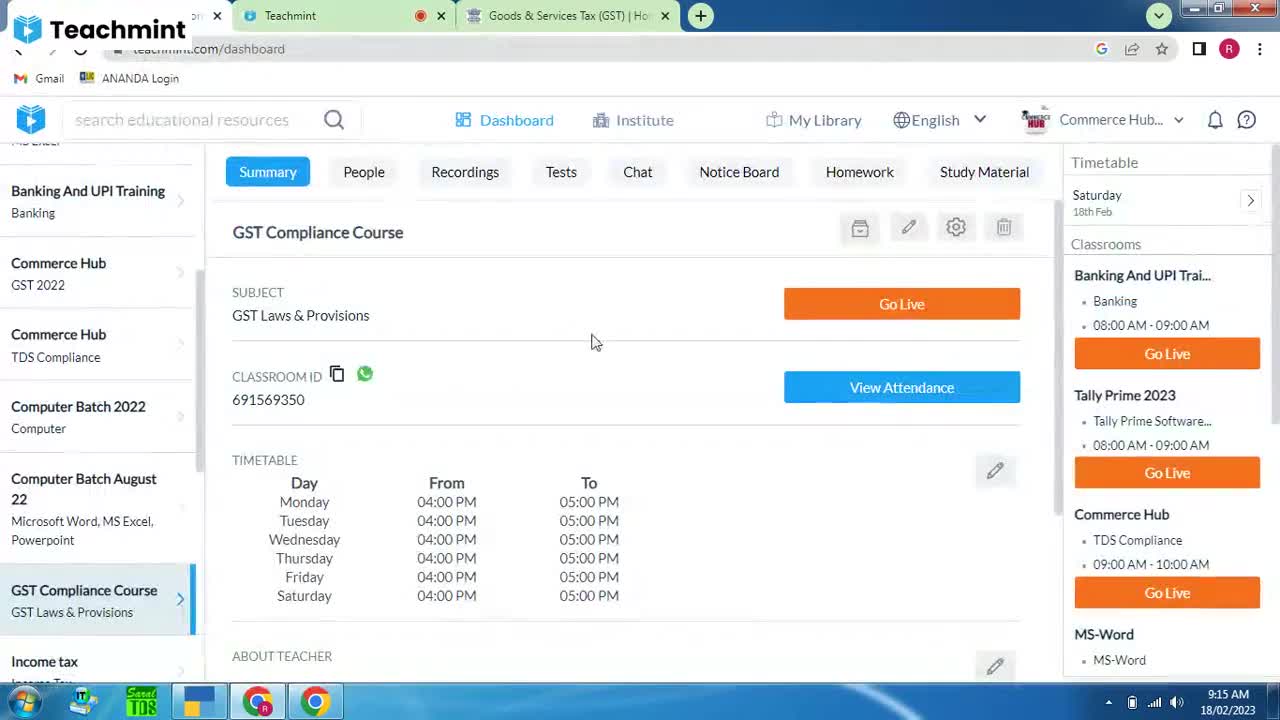Open Chrome taskbar icon with R badge
The height and width of the screenshot is (720, 1280).
pyautogui.click(x=258, y=702)
